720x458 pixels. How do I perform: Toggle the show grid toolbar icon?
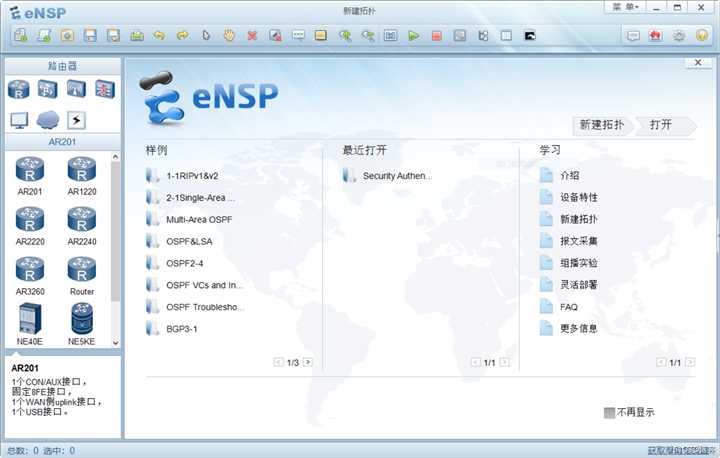click(506, 35)
